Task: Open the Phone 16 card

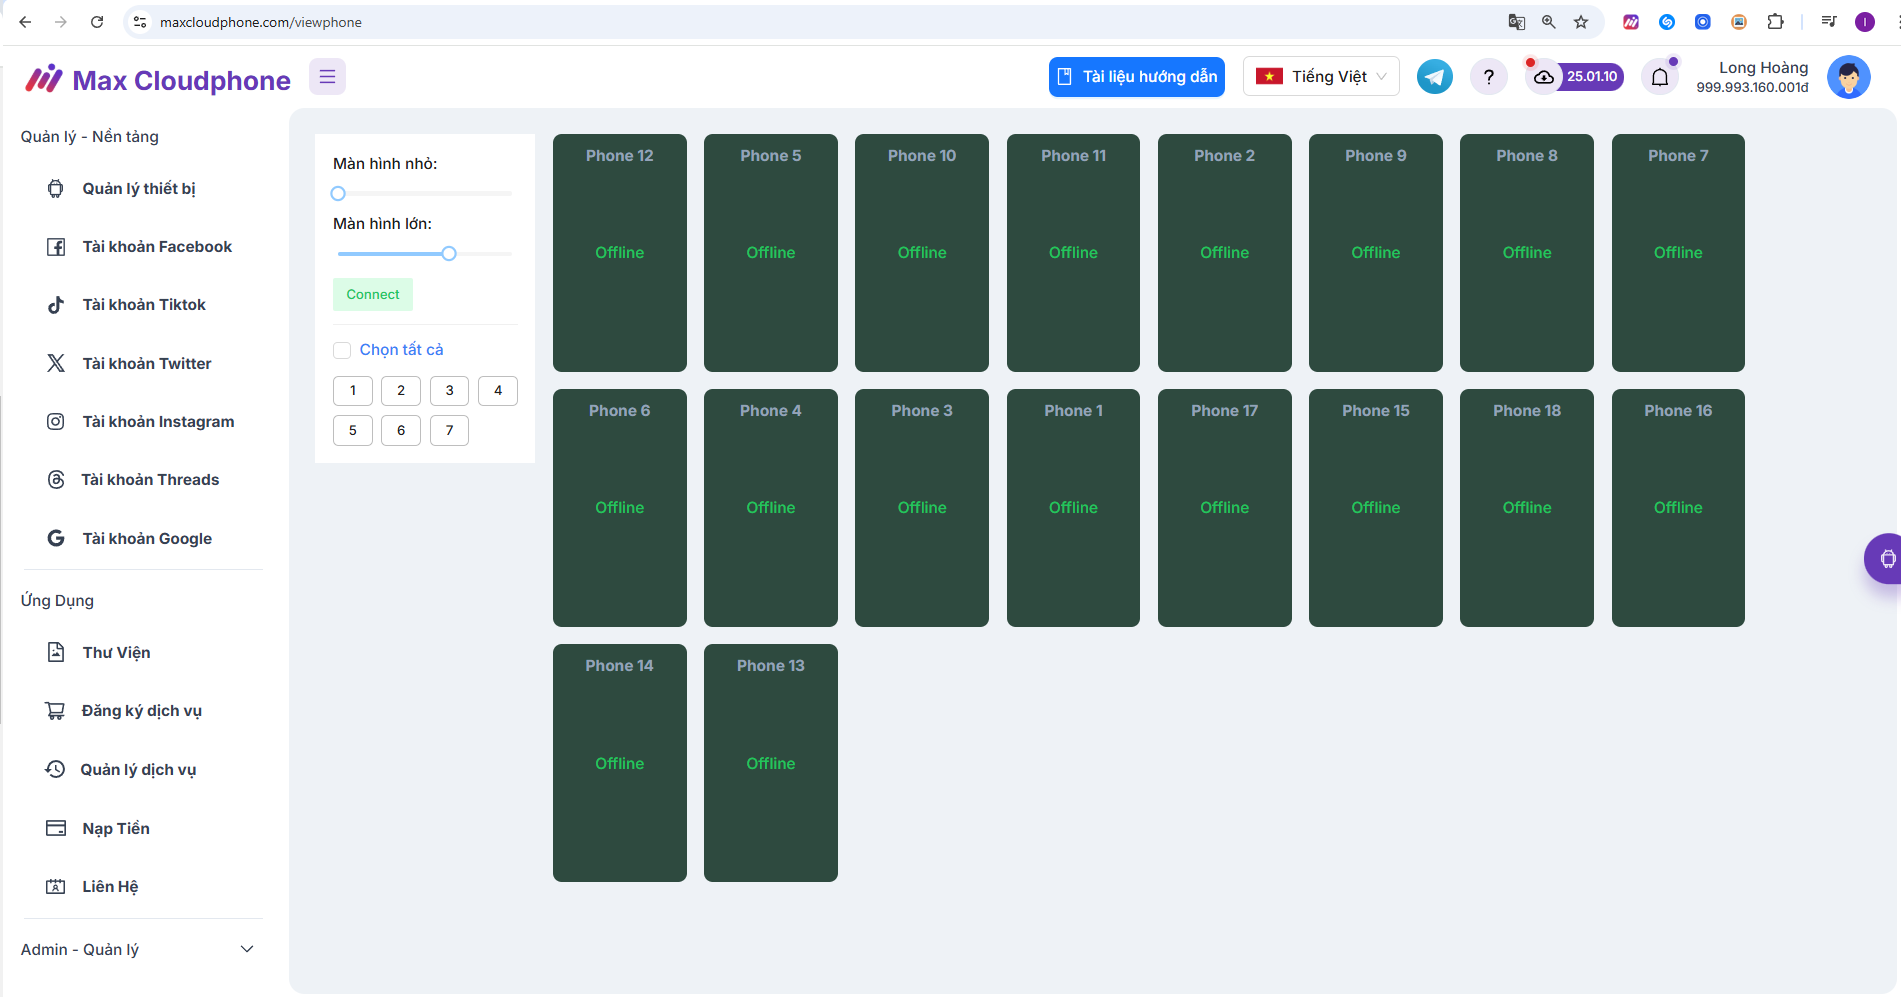Action: [x=1678, y=508]
